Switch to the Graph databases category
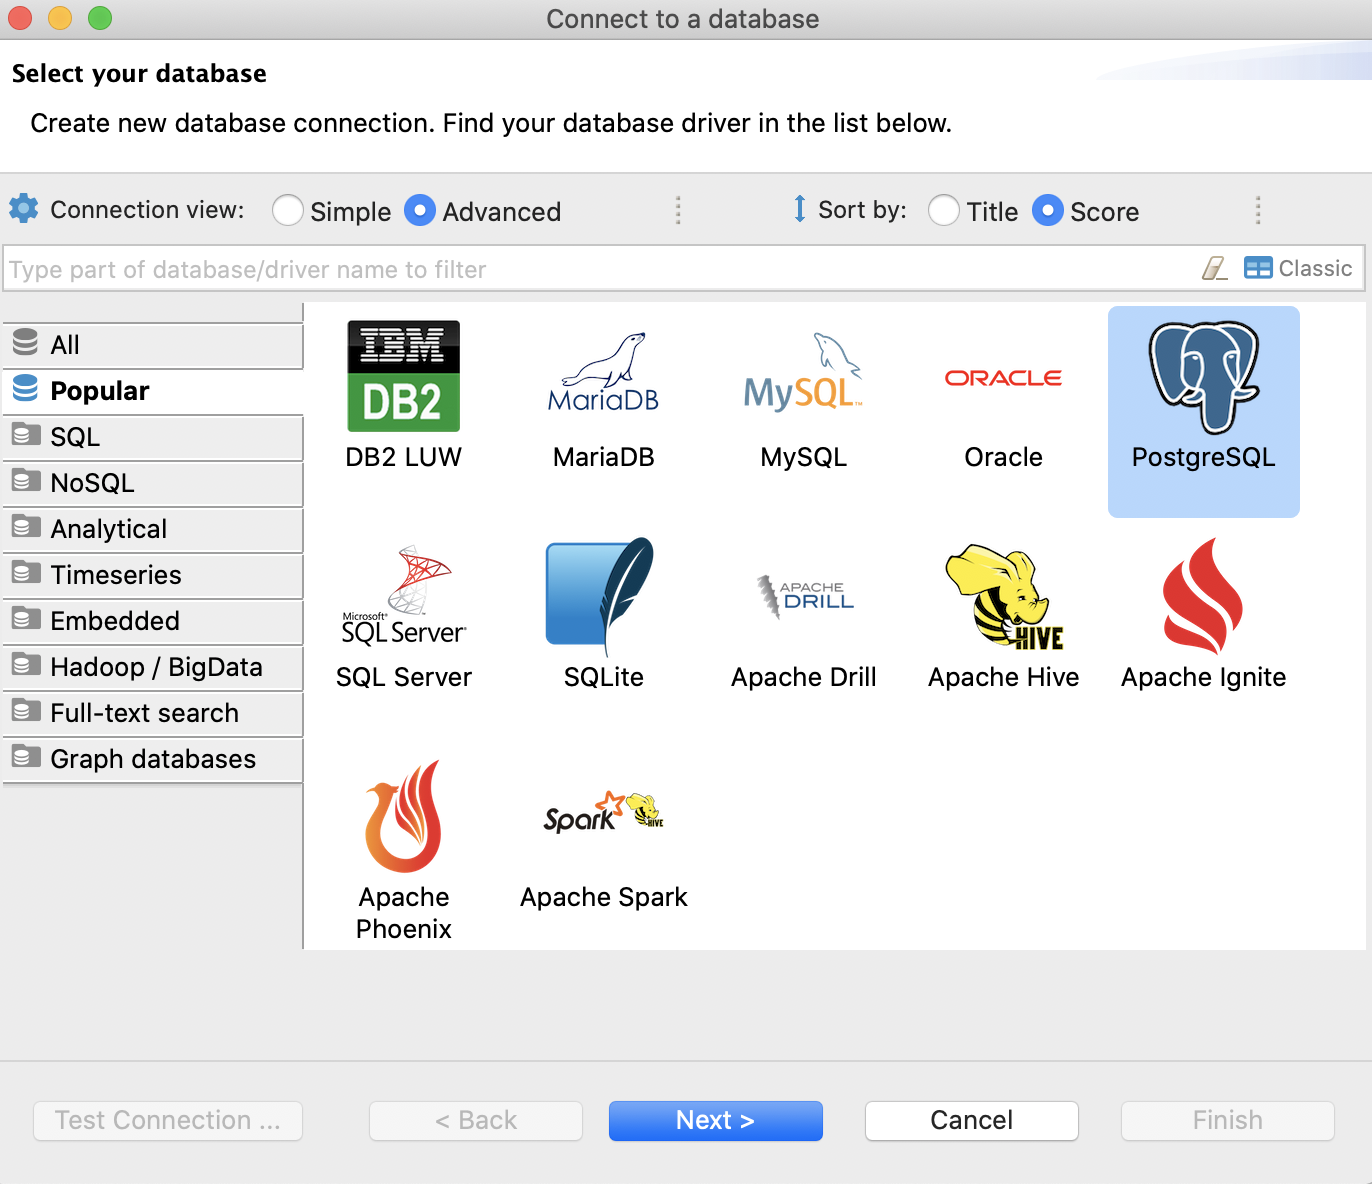Viewport: 1372px width, 1184px height. click(153, 759)
